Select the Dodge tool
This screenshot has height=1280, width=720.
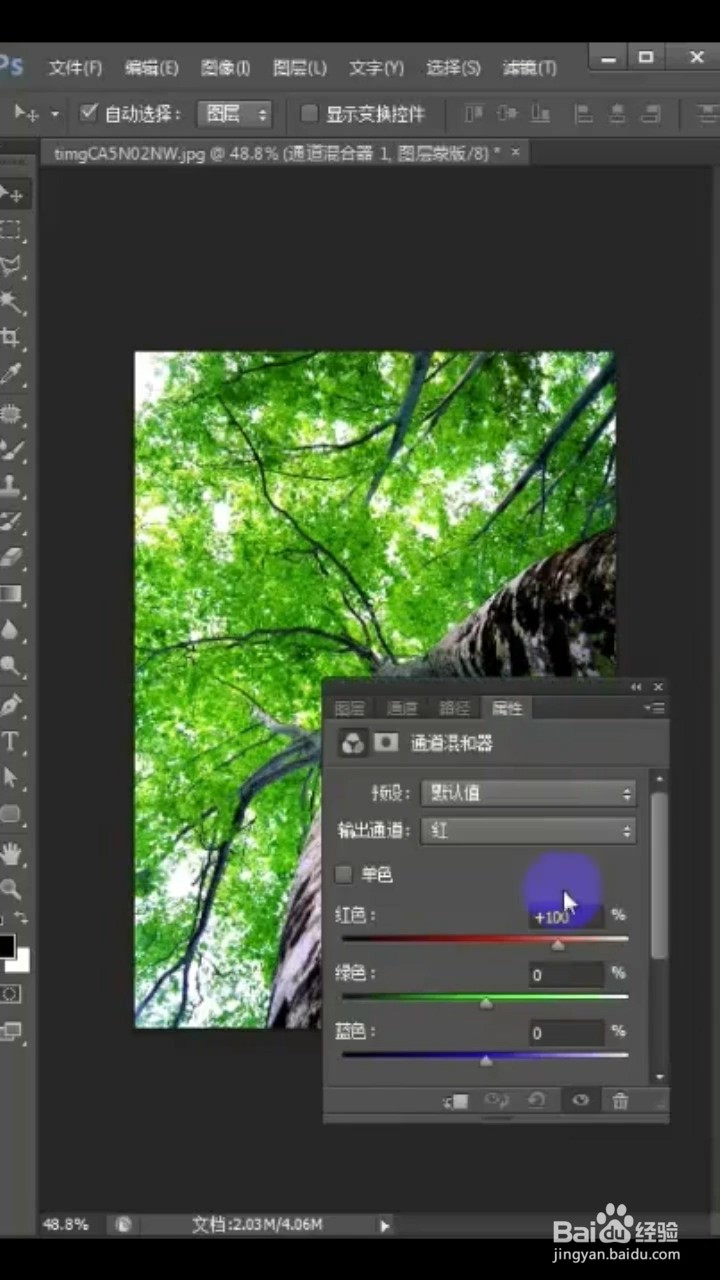[10, 667]
